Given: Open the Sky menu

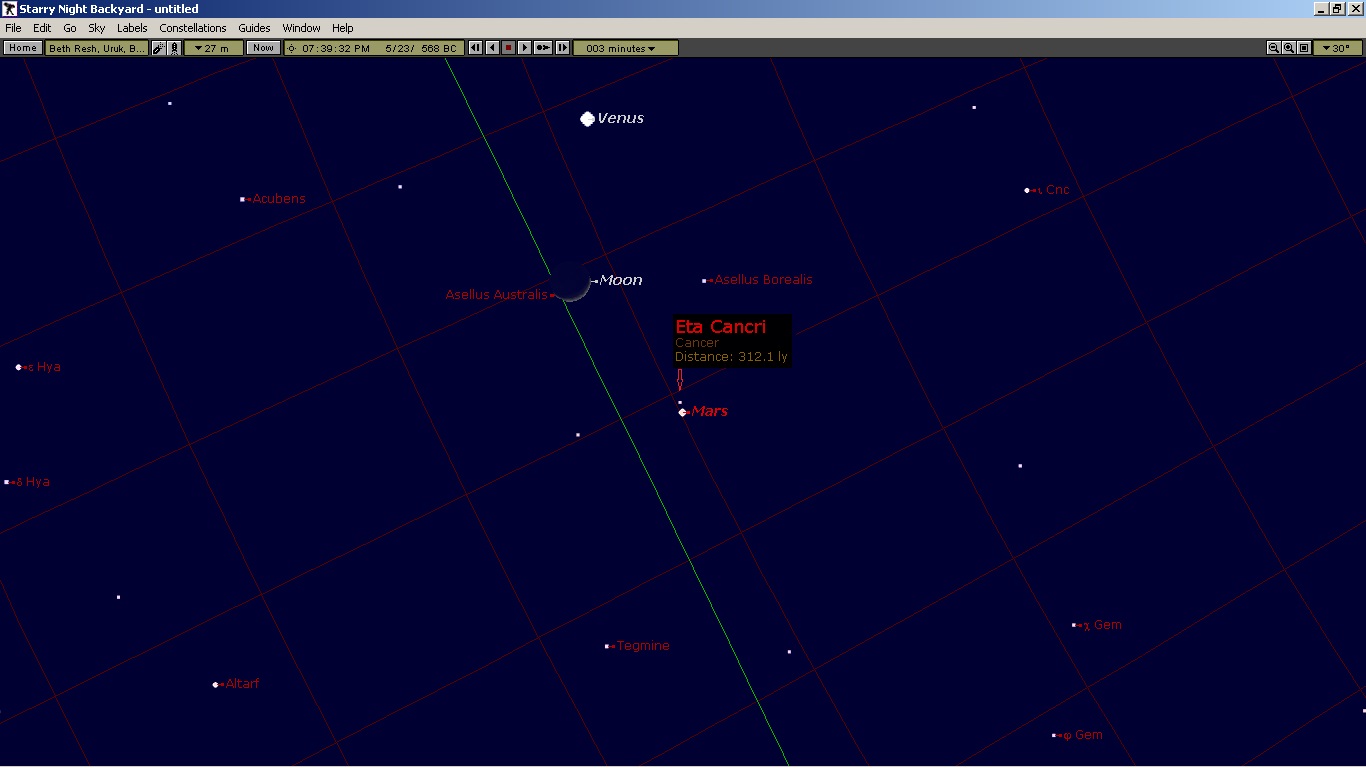Looking at the screenshot, I should [97, 28].
